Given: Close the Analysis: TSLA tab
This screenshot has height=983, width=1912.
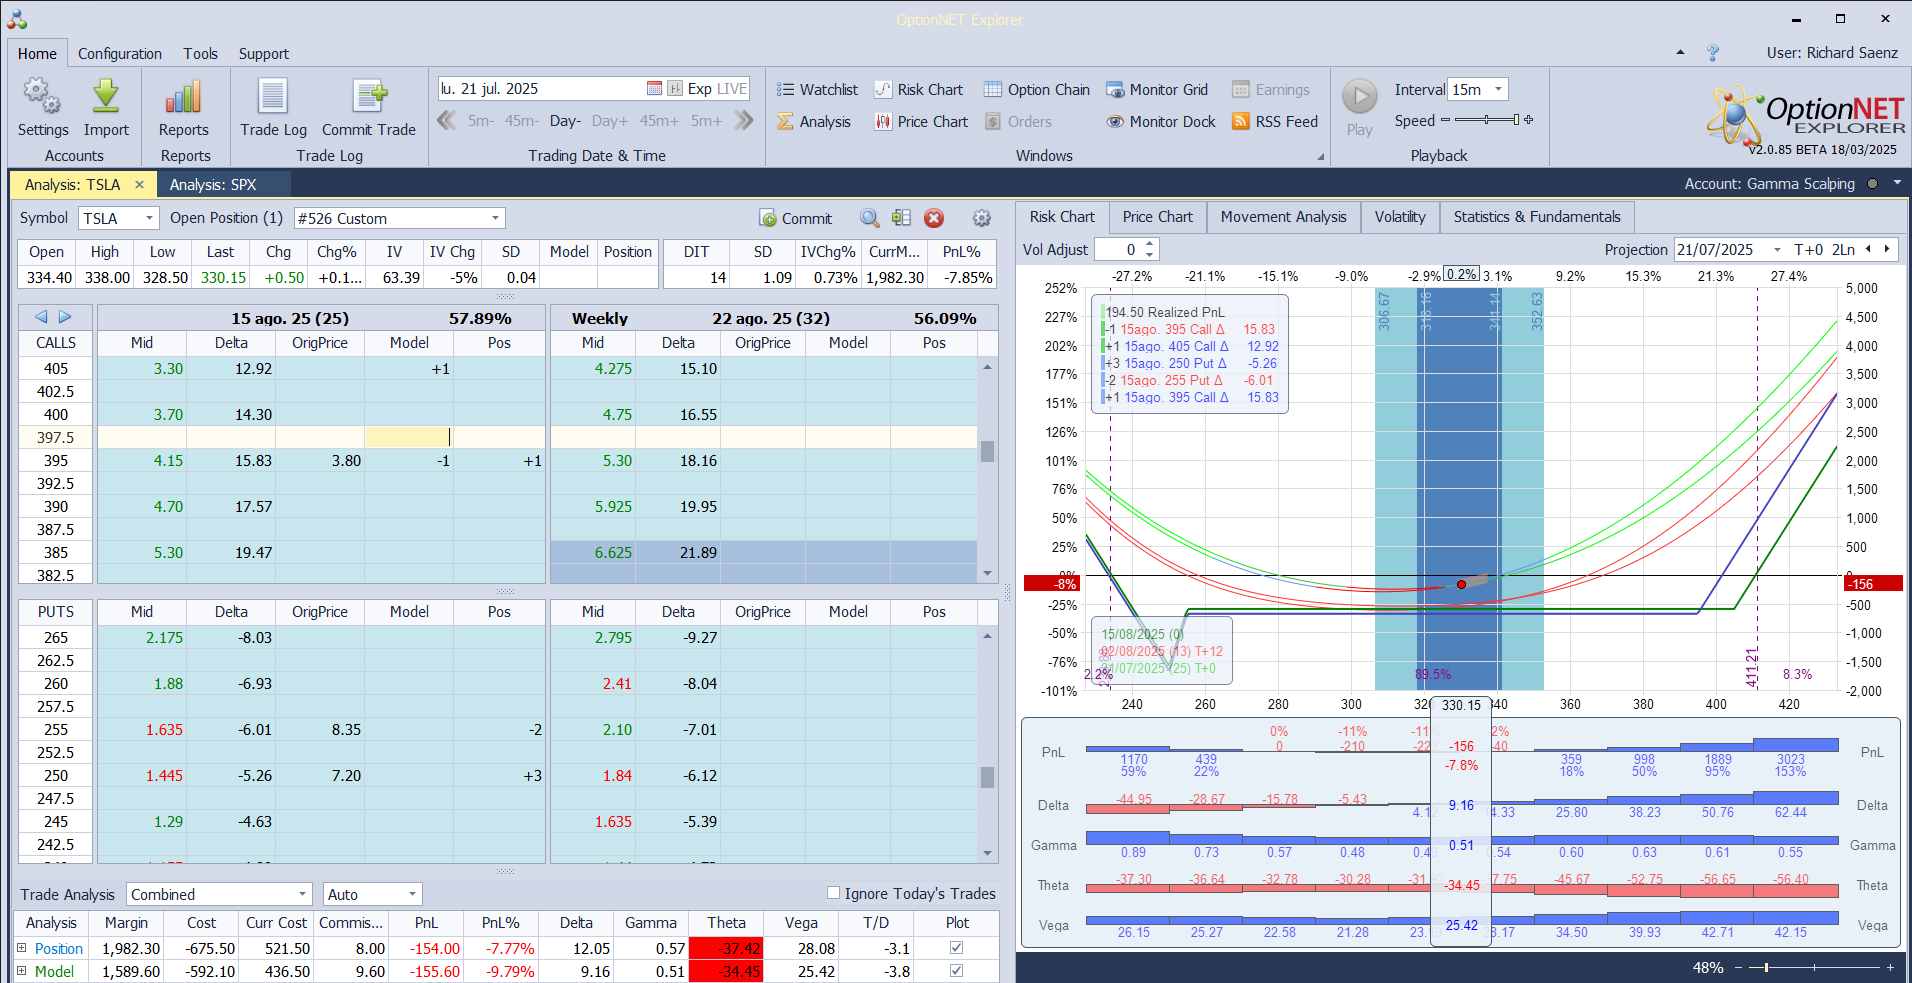Looking at the screenshot, I should (139, 184).
